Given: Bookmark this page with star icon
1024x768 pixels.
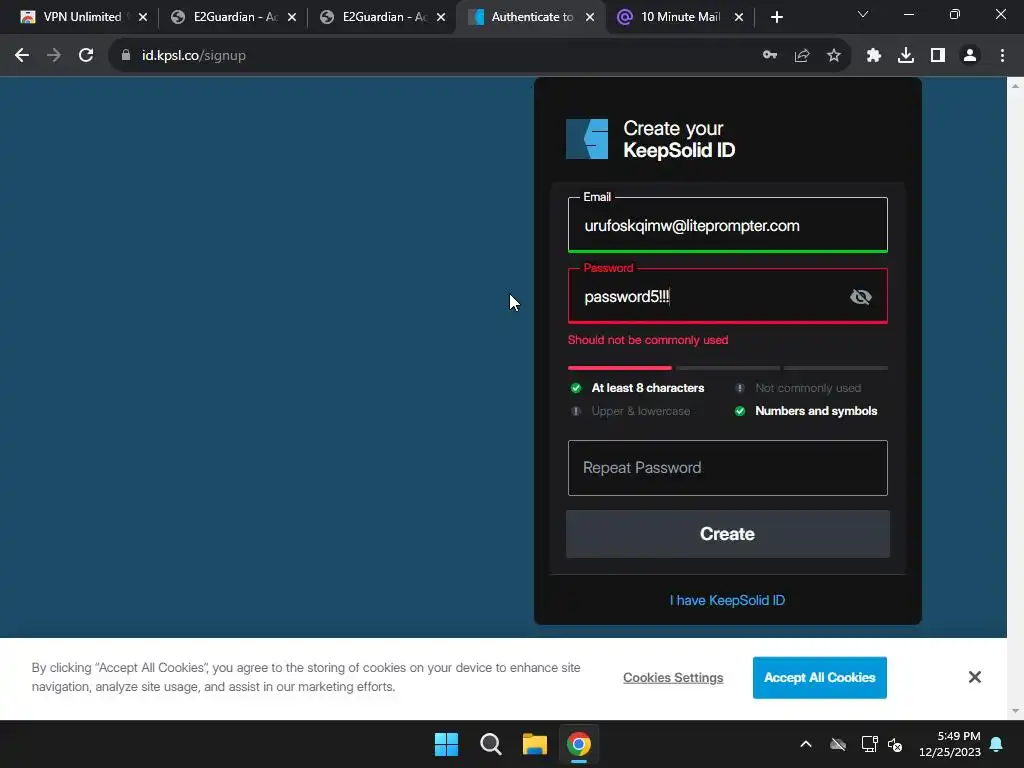Looking at the screenshot, I should click(834, 56).
